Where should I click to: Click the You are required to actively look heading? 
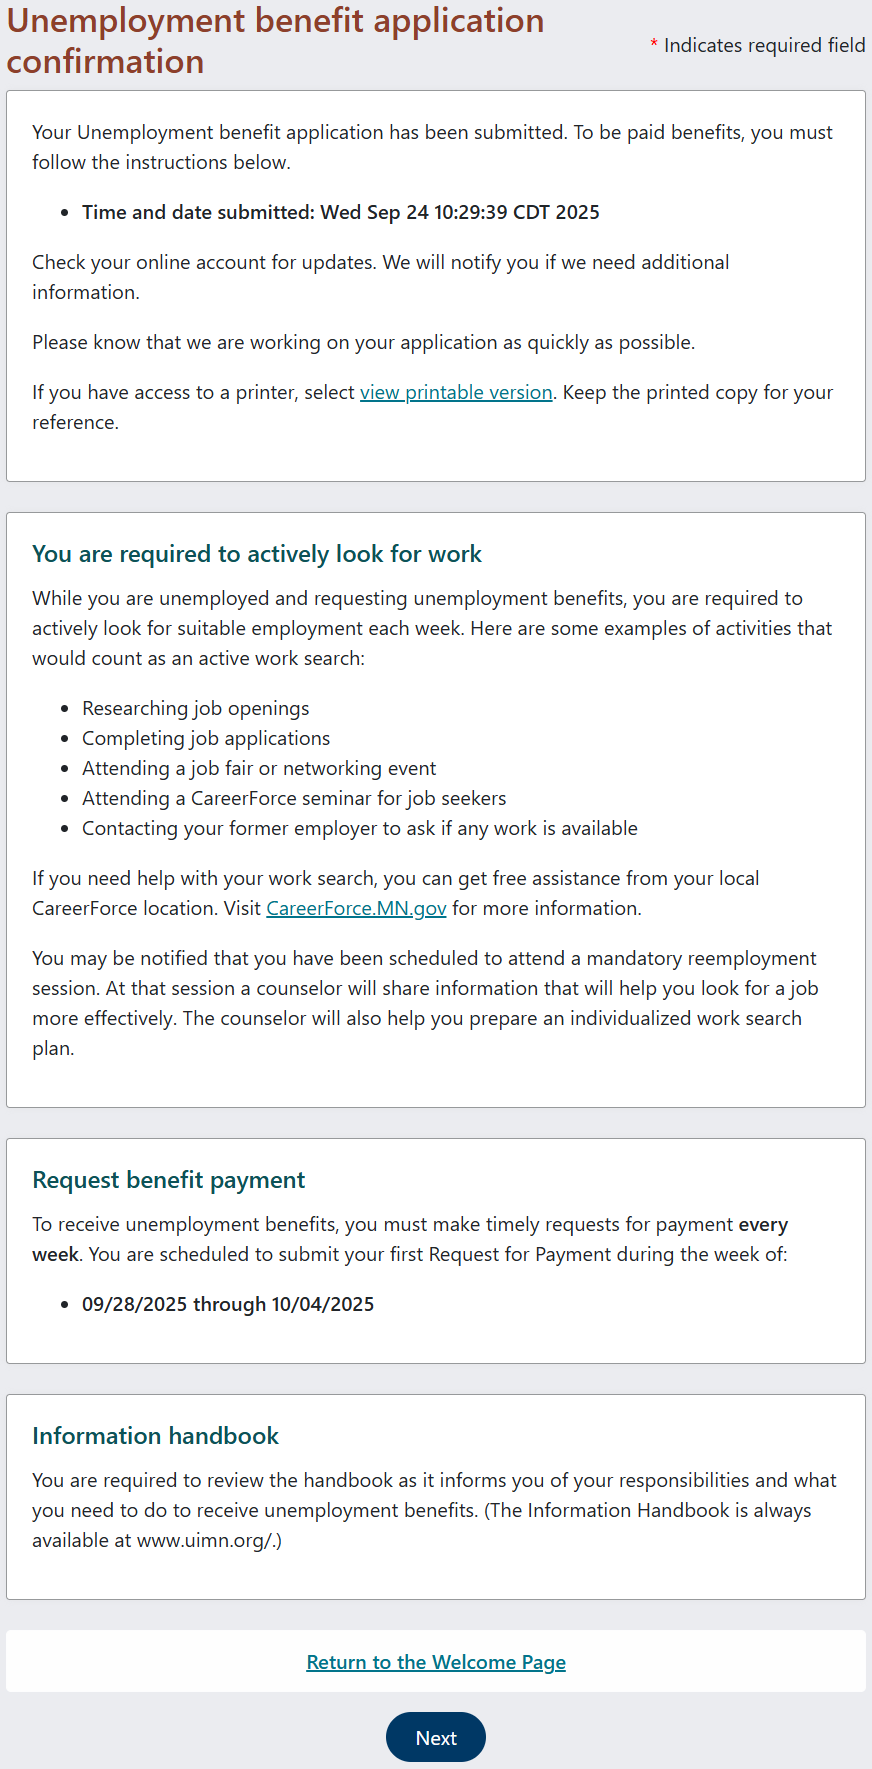pos(257,553)
